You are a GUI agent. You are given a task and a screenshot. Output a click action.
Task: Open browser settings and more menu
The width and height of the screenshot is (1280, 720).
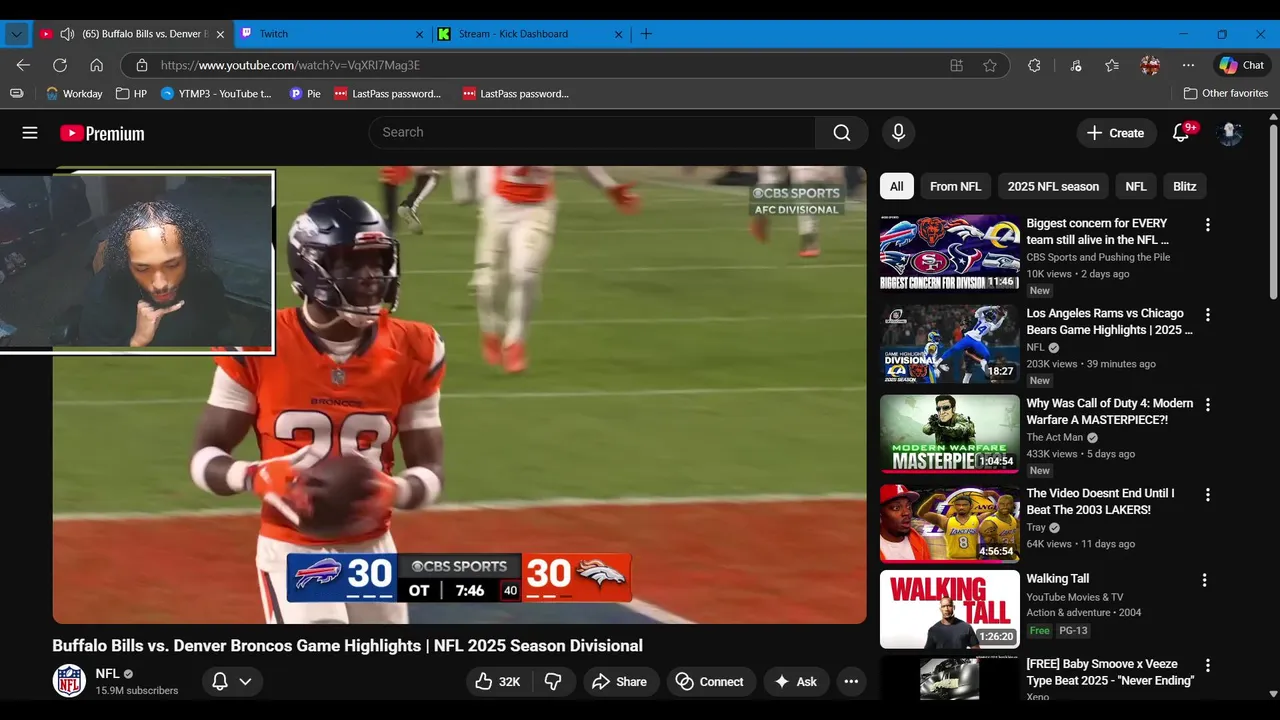coord(1188,65)
